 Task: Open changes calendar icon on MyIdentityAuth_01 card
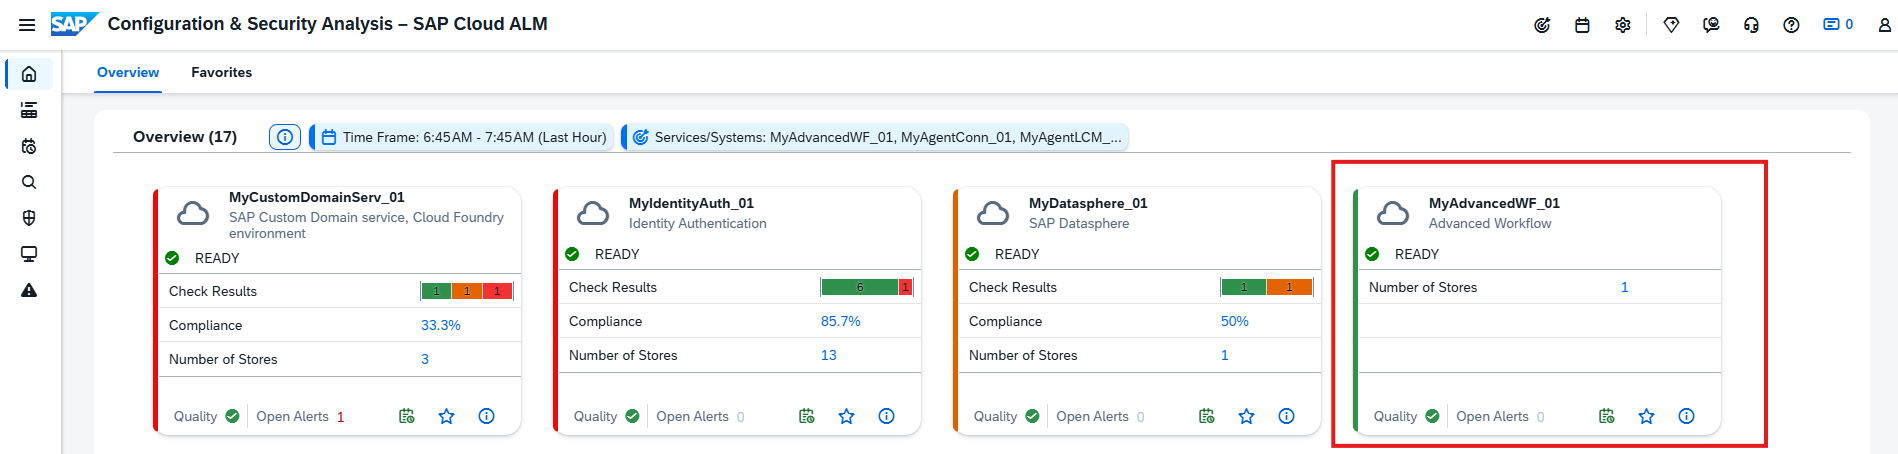click(x=806, y=416)
